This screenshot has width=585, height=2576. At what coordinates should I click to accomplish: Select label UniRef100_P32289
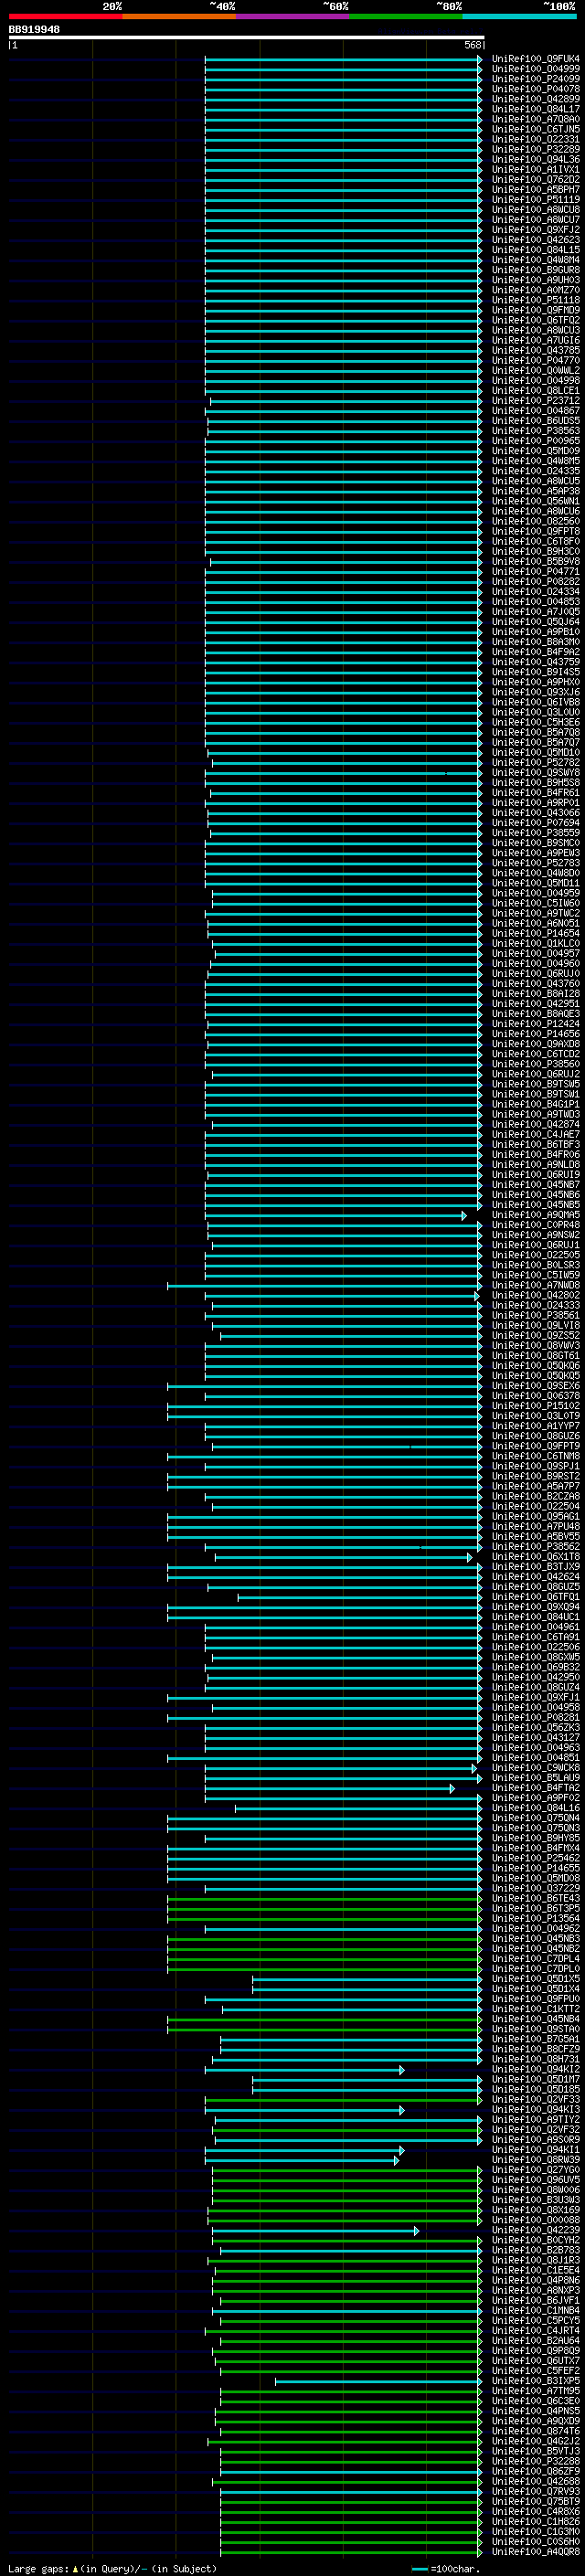click(536, 149)
